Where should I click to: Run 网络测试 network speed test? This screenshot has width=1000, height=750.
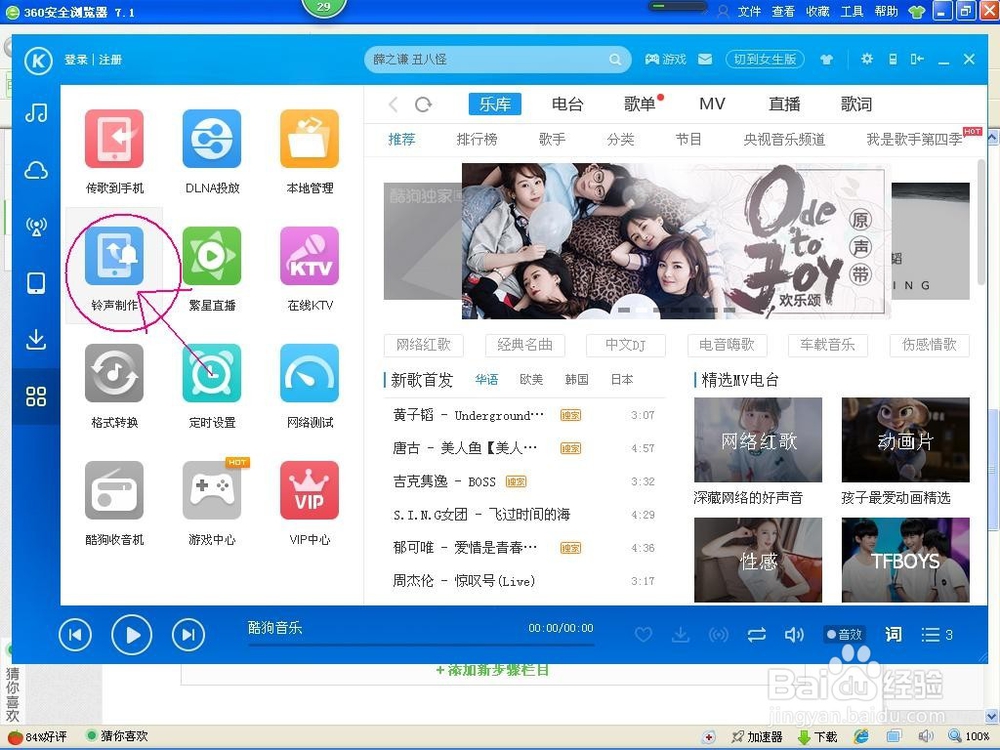309,373
